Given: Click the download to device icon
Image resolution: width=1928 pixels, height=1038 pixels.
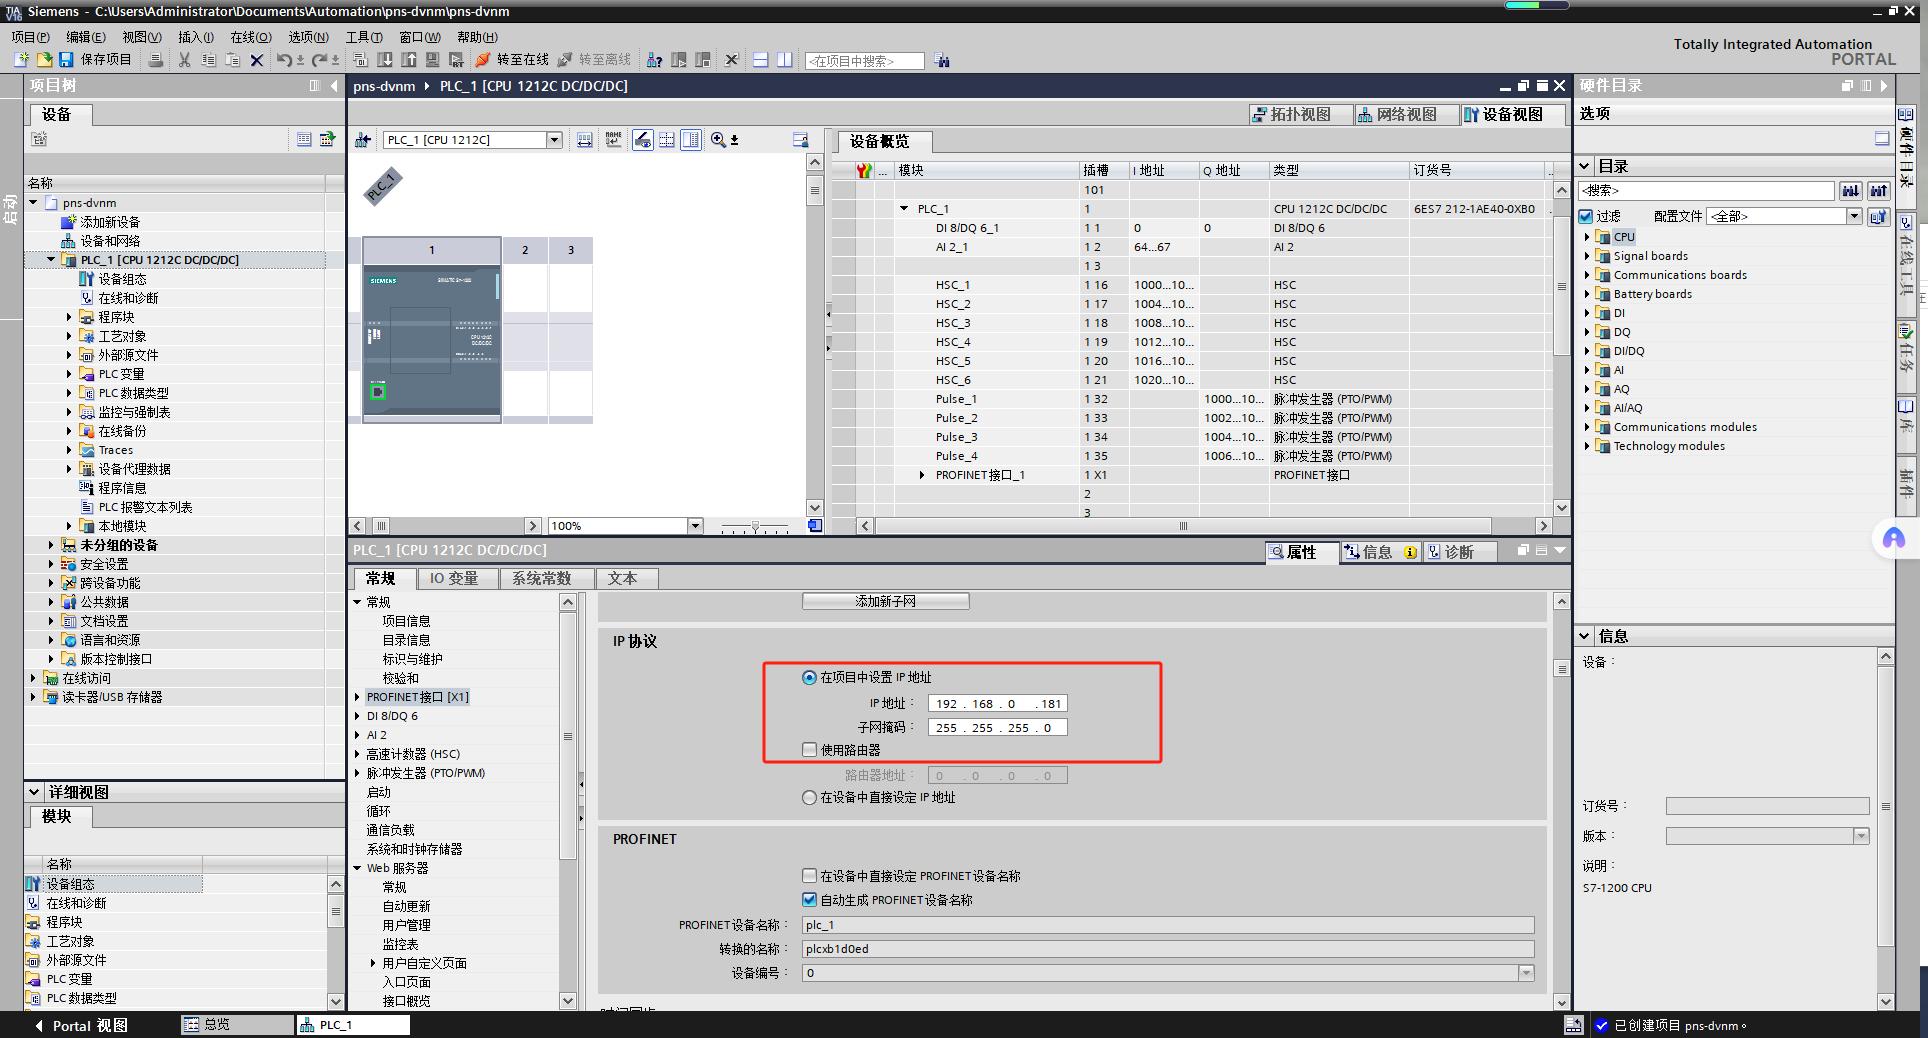Looking at the screenshot, I should pos(385,60).
